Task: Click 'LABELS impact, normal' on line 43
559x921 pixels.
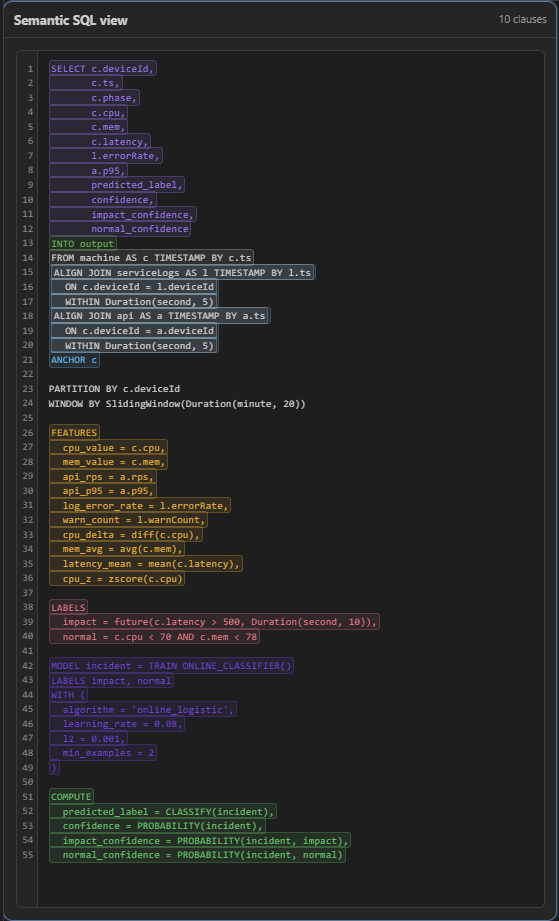Action: [112, 680]
